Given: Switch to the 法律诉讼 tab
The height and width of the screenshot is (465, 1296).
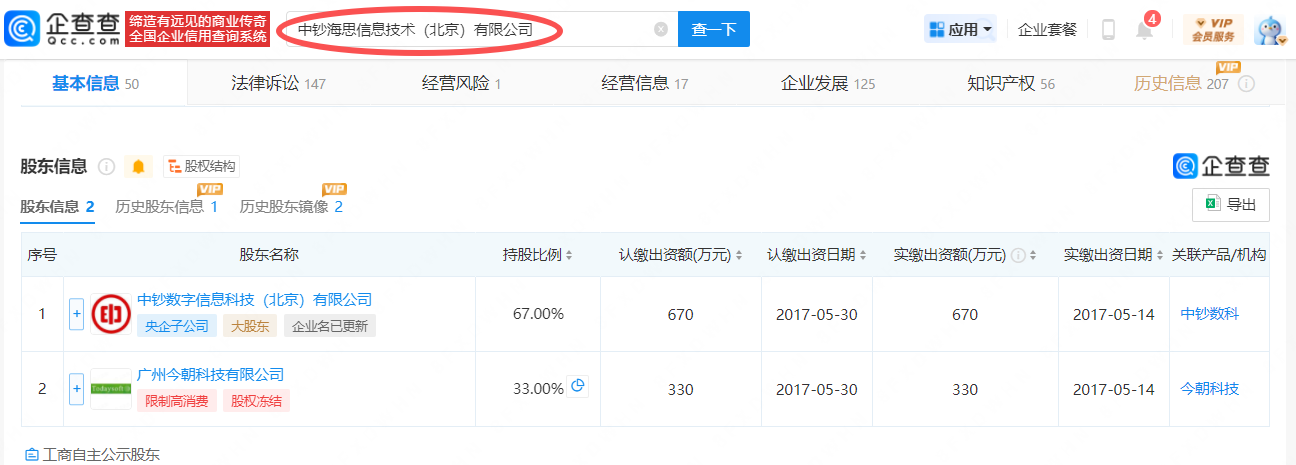Looking at the screenshot, I should point(273,84).
